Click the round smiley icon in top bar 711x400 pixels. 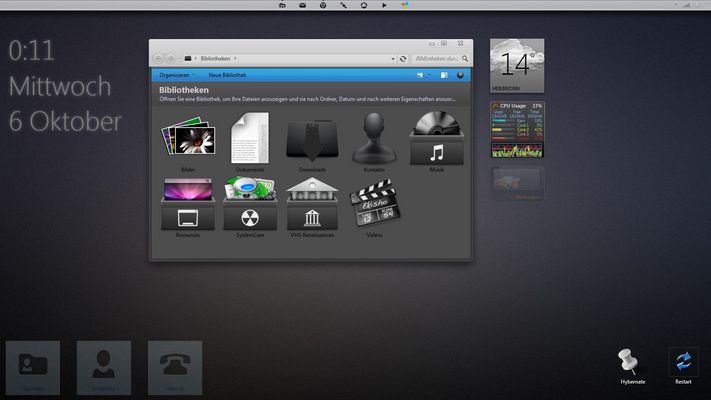click(x=323, y=5)
